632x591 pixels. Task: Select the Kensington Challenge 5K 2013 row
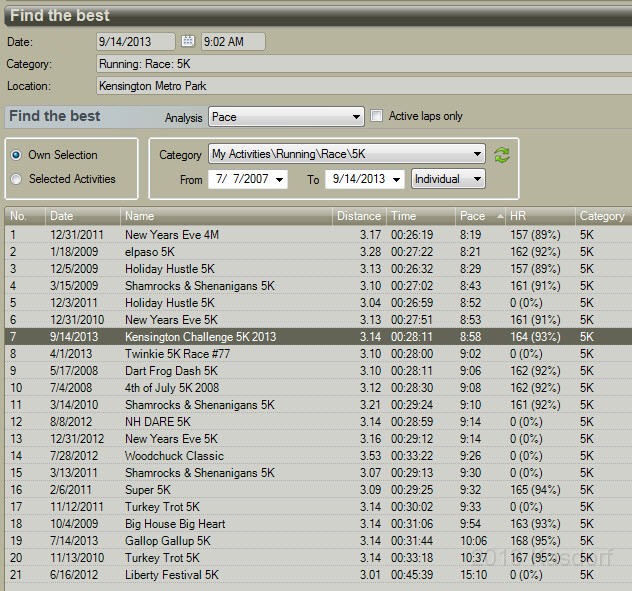point(200,337)
